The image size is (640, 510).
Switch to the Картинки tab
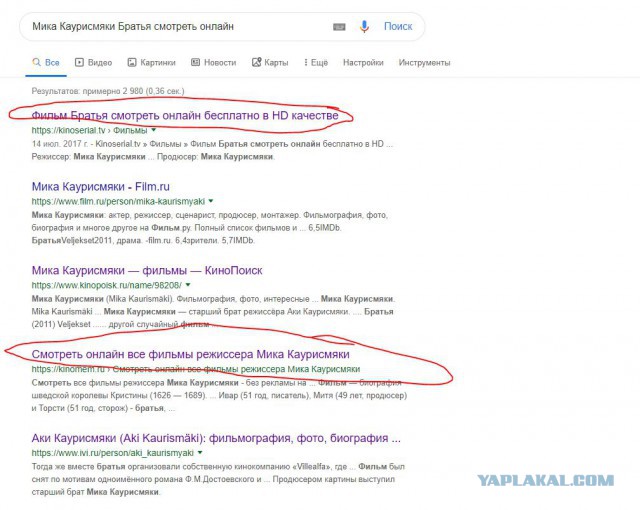(151, 62)
